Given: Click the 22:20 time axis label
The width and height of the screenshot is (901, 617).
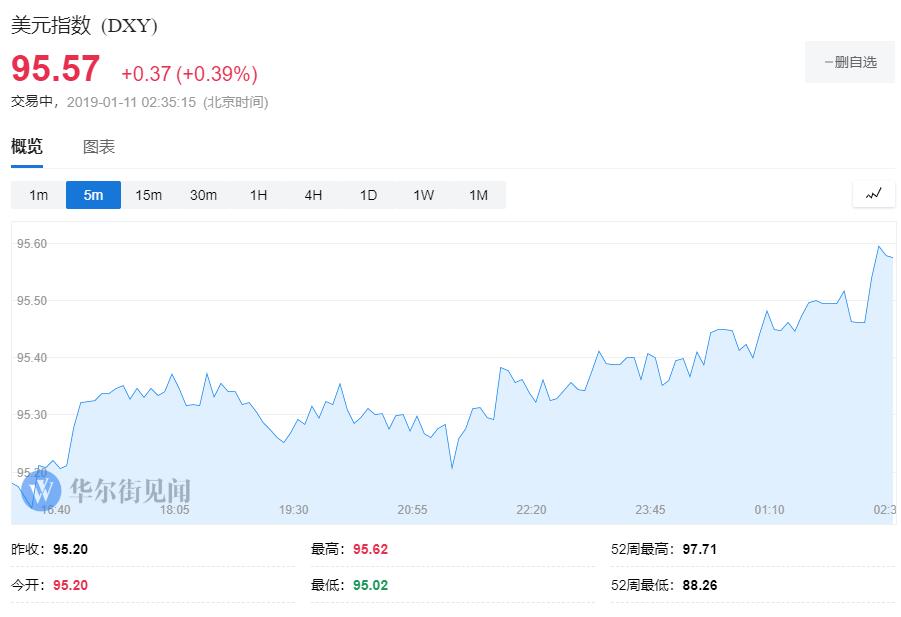Looking at the screenshot, I should (531, 510).
